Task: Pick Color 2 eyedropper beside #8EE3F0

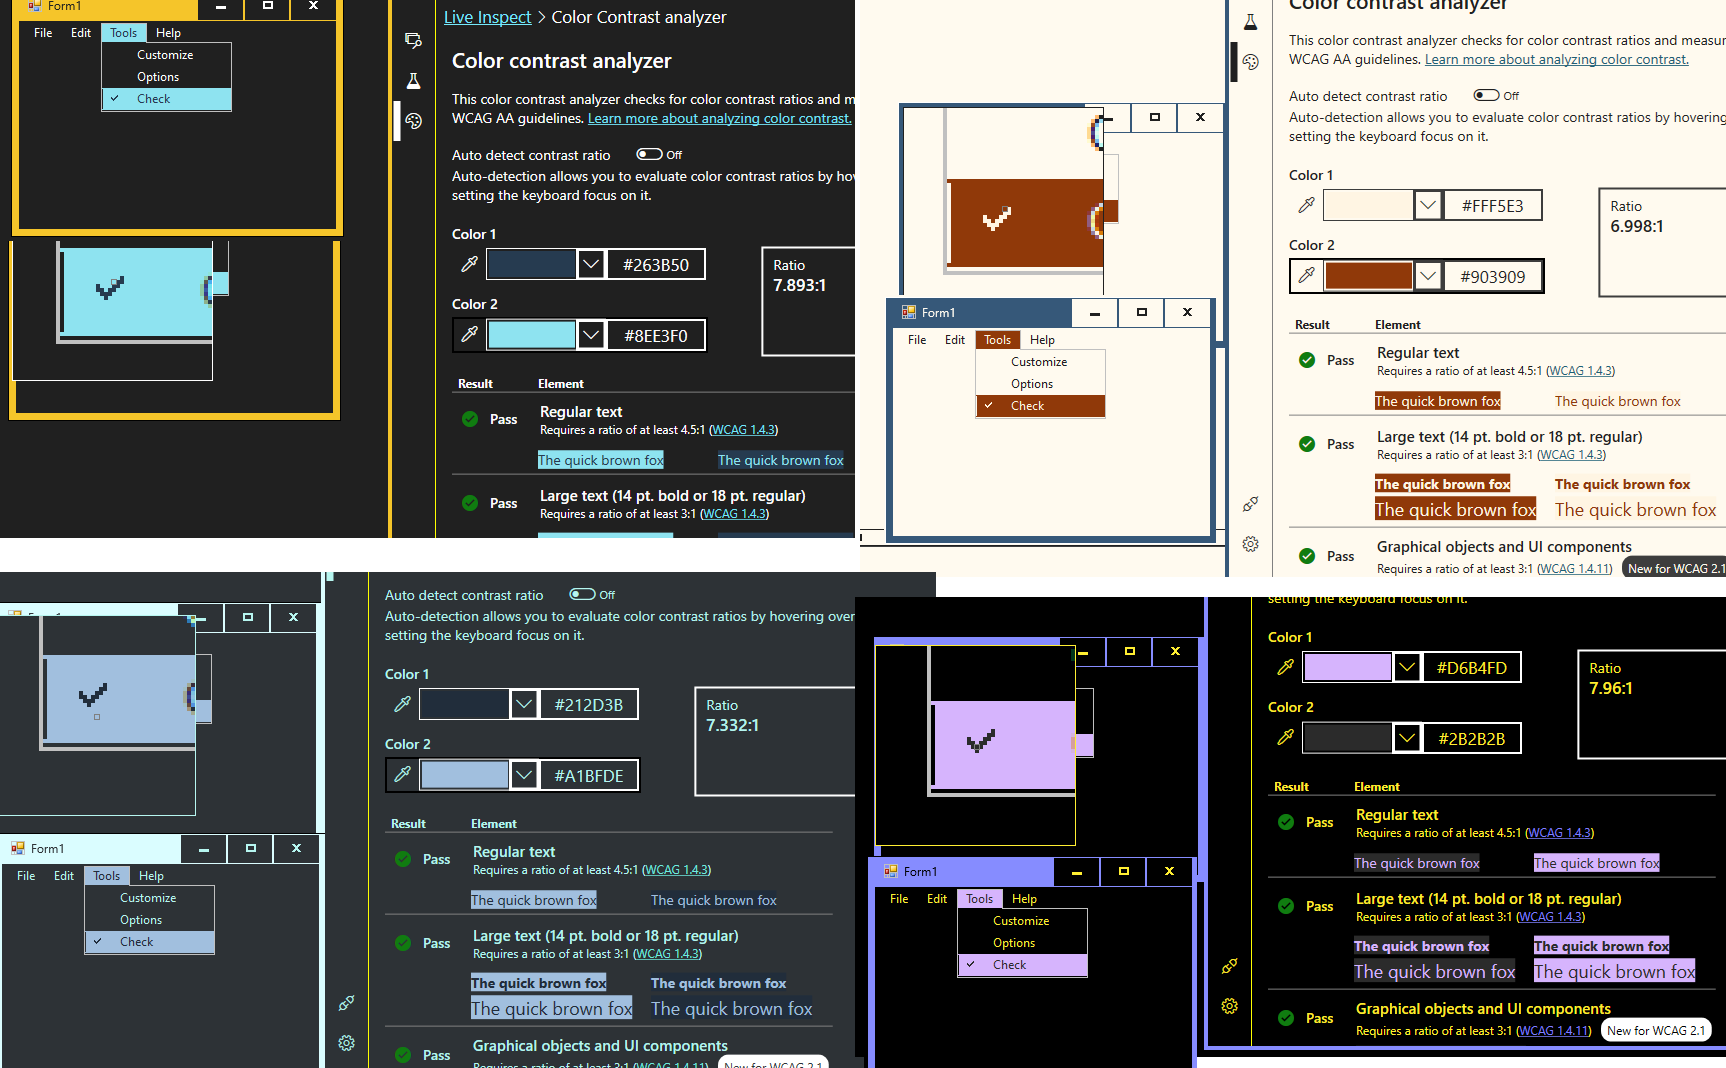Action: pyautogui.click(x=469, y=334)
